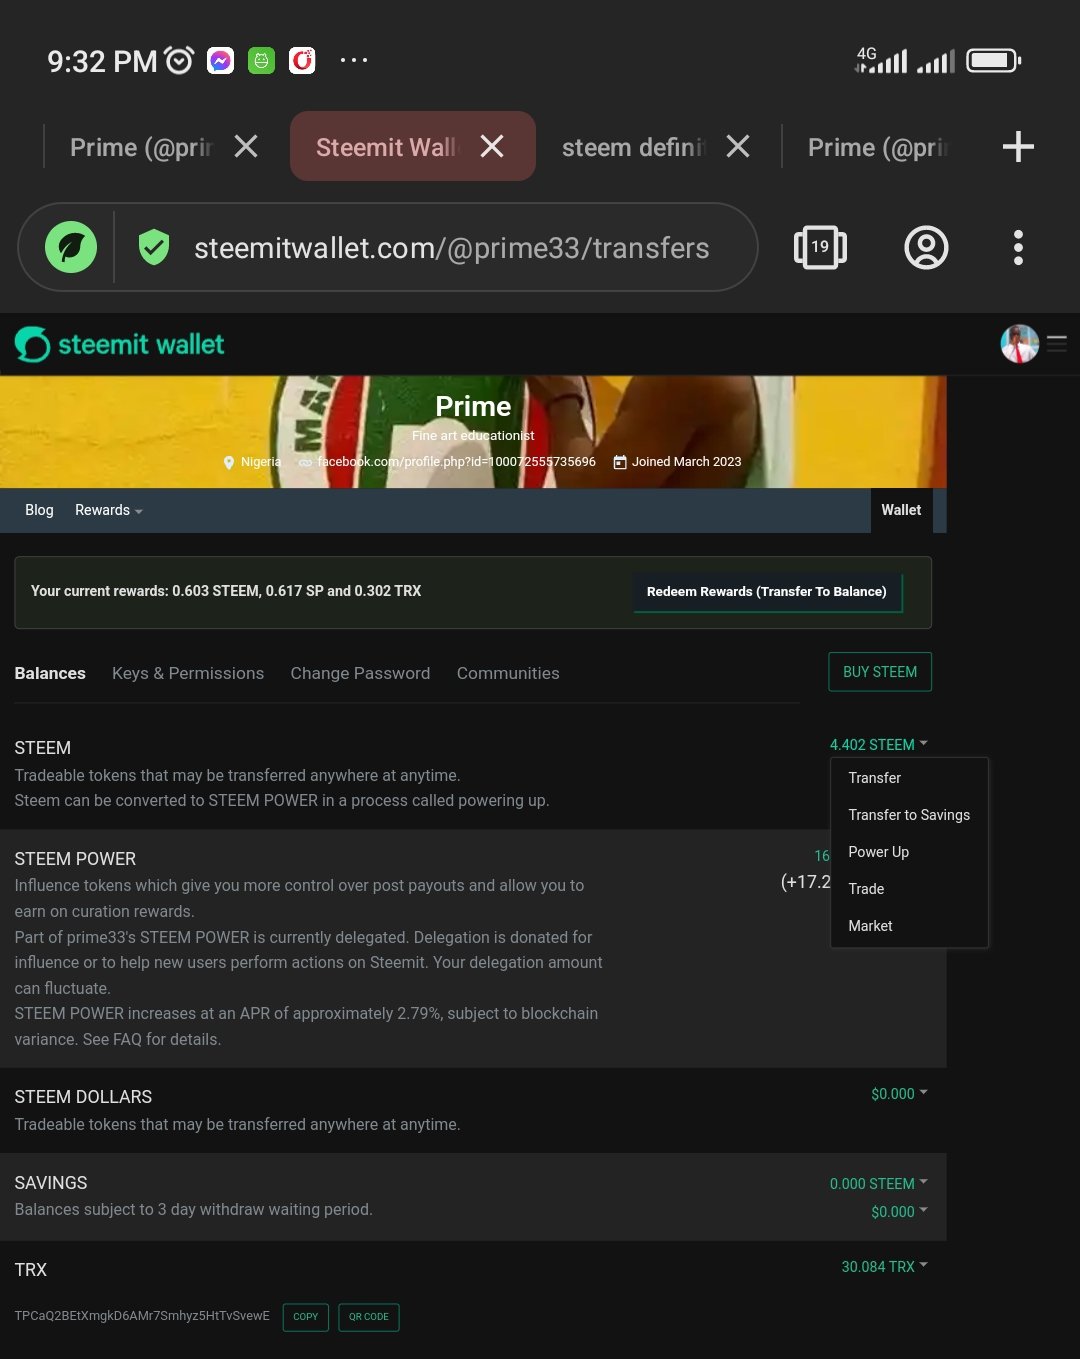Open the browser three-dot menu
The image size is (1080, 1359).
(1018, 247)
